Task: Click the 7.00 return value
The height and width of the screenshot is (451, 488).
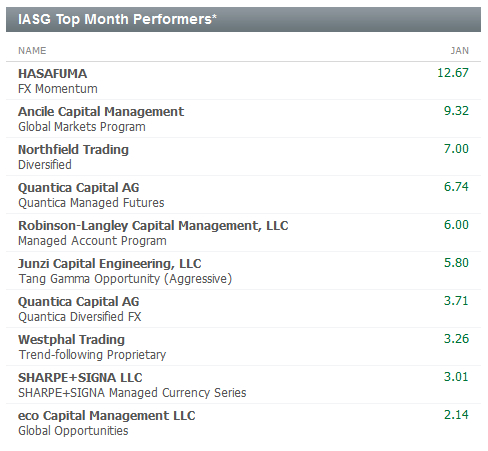Action: point(456,149)
